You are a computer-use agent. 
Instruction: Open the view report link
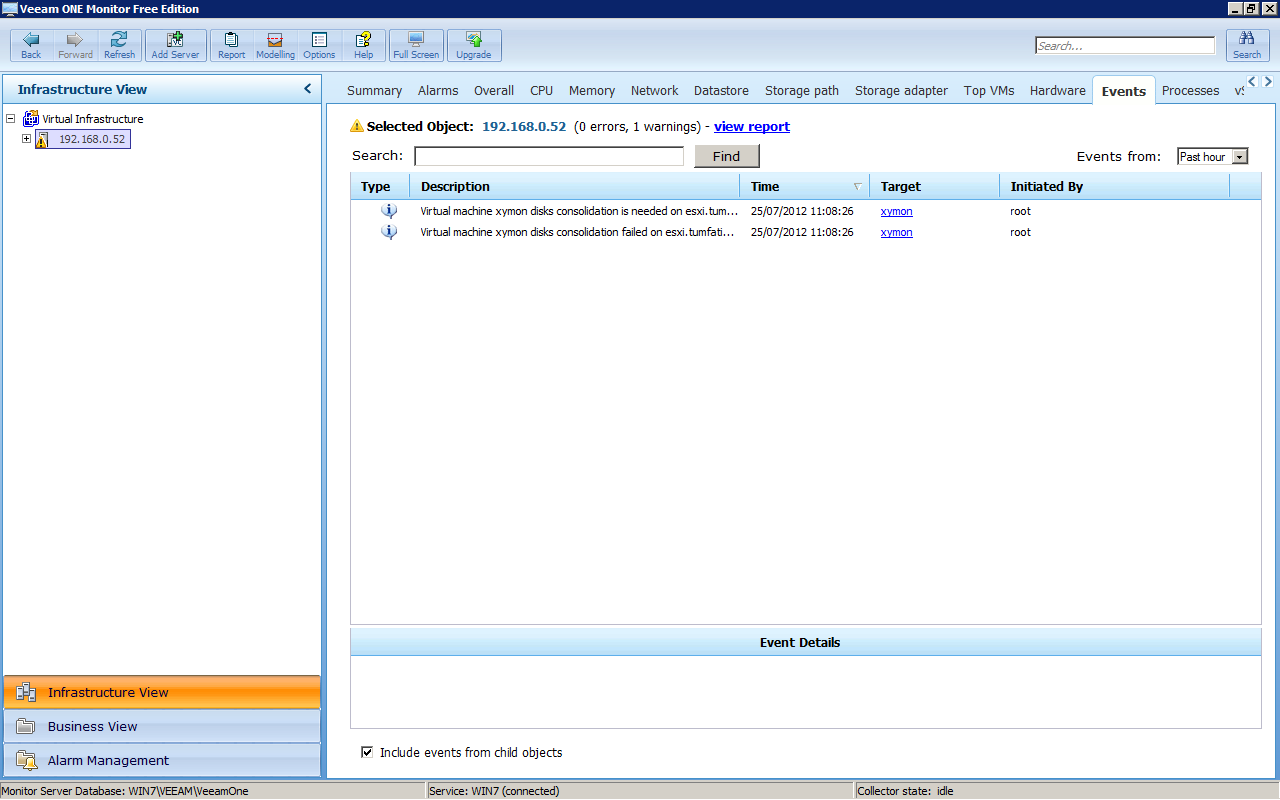[752, 127]
